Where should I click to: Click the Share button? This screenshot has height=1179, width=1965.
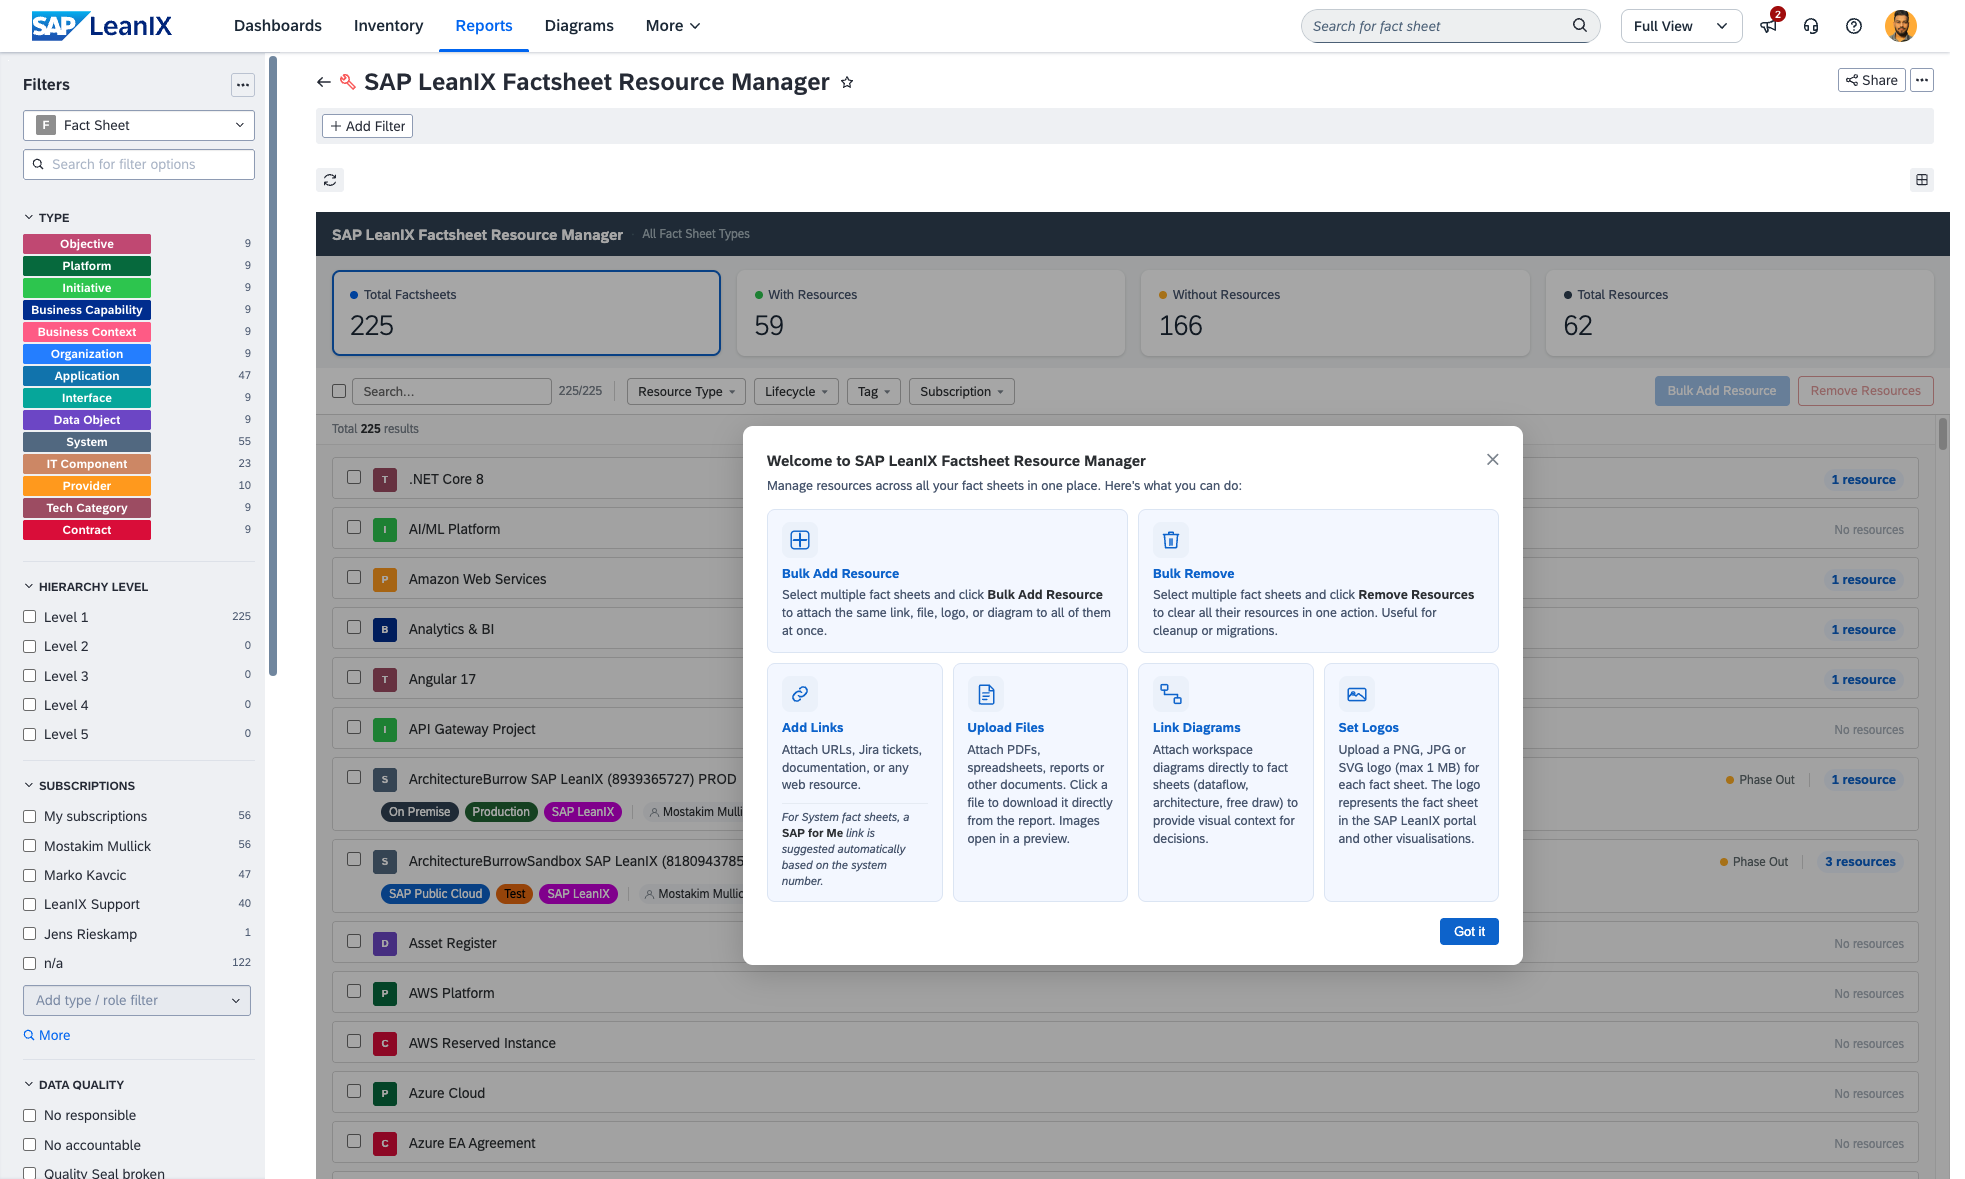click(x=1871, y=80)
